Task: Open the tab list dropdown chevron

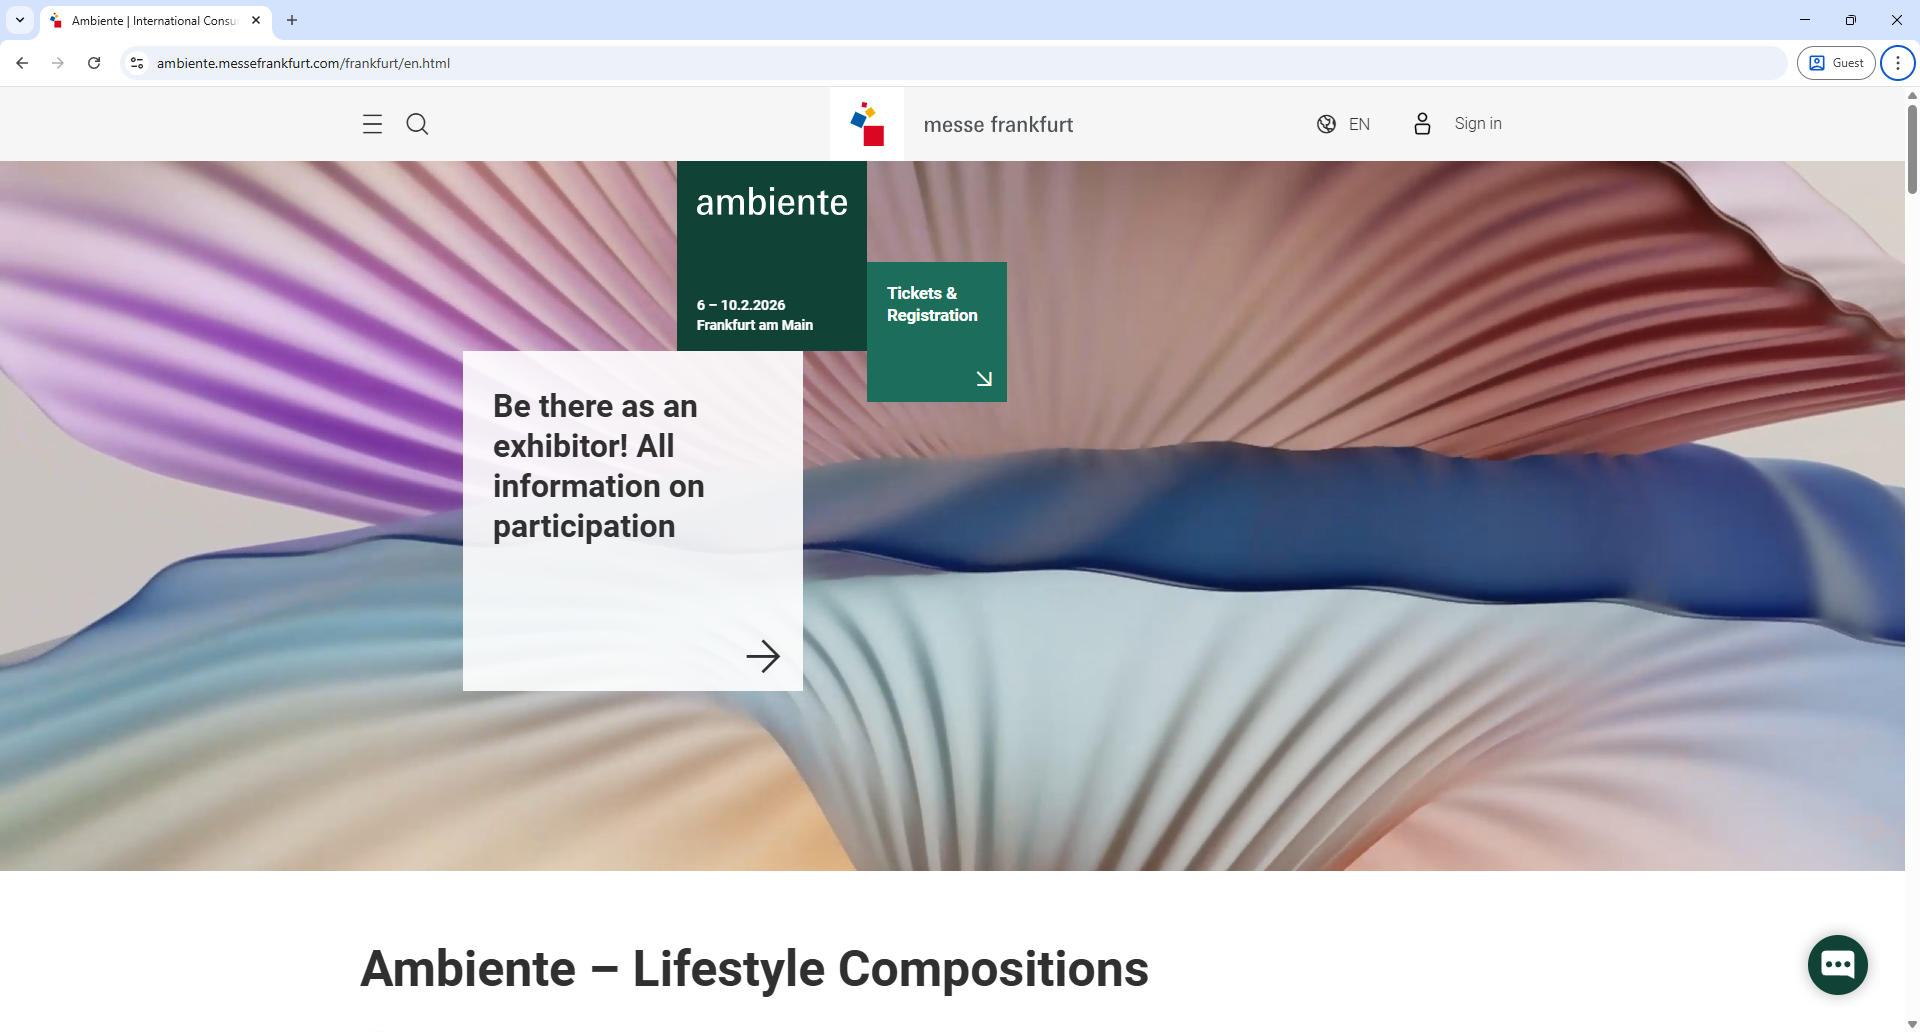Action: coord(19,20)
